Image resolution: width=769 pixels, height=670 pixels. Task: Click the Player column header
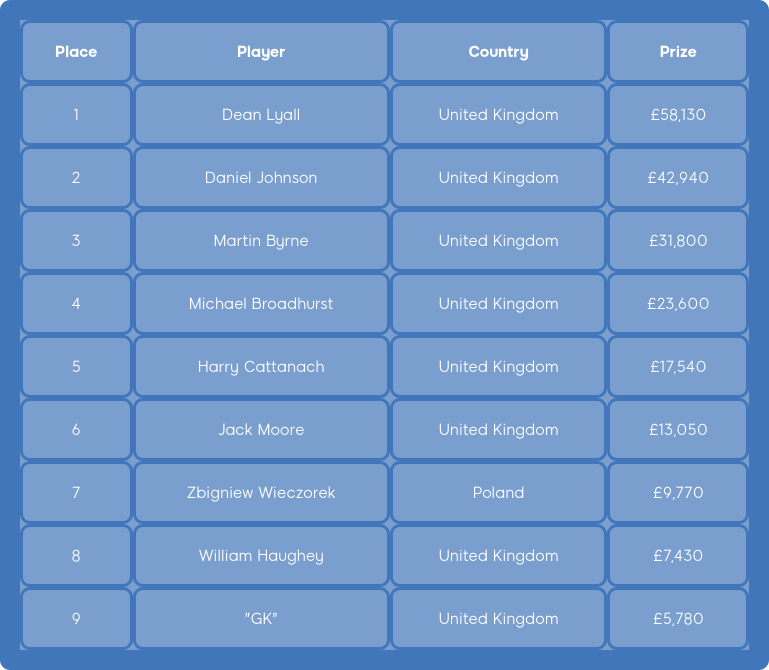click(261, 52)
